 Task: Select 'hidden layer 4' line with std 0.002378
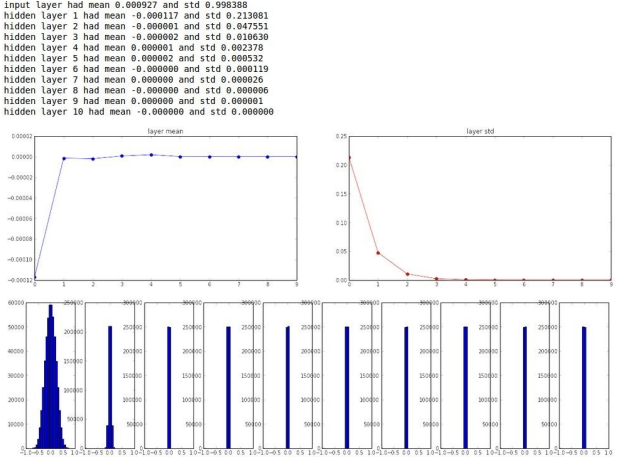pos(134,48)
